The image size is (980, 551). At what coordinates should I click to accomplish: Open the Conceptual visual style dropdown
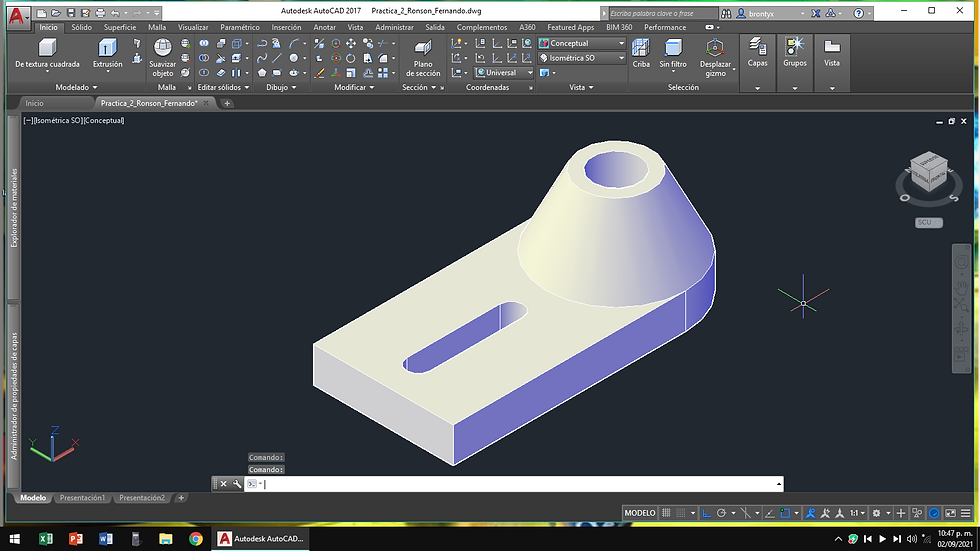pos(582,43)
